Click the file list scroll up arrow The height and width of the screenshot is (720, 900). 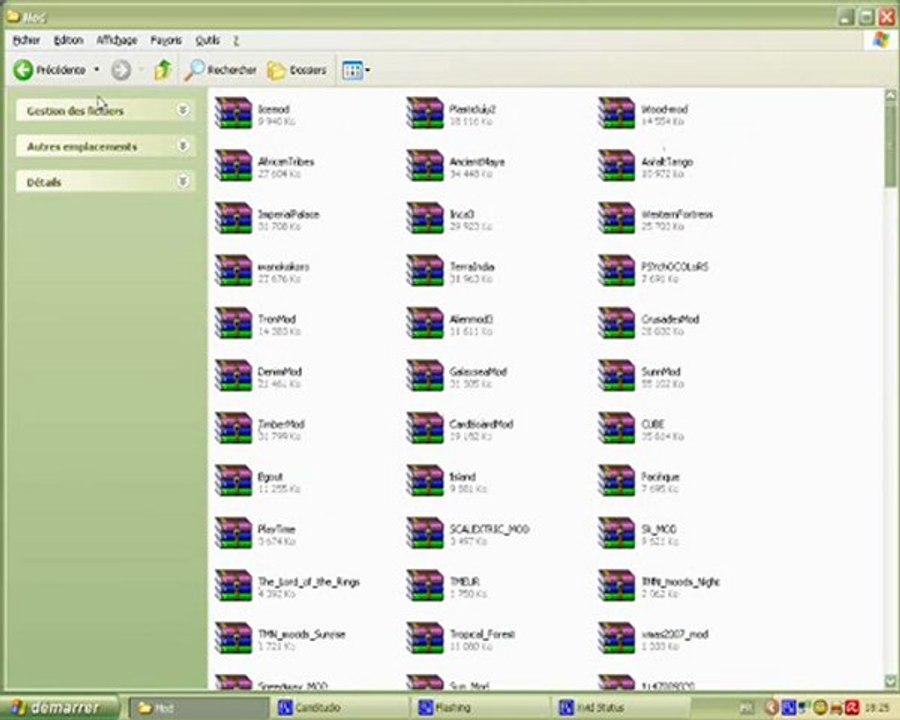click(890, 95)
